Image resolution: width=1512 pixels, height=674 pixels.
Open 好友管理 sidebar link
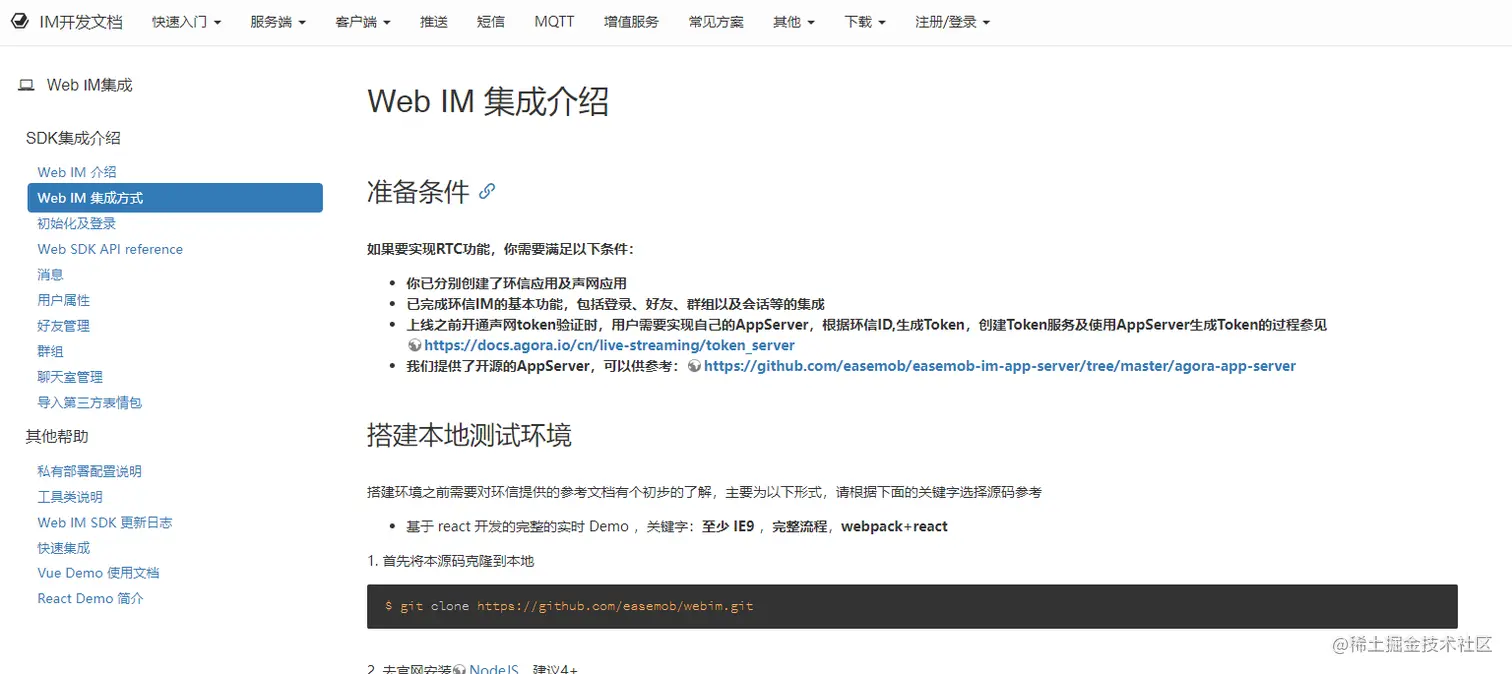point(64,326)
